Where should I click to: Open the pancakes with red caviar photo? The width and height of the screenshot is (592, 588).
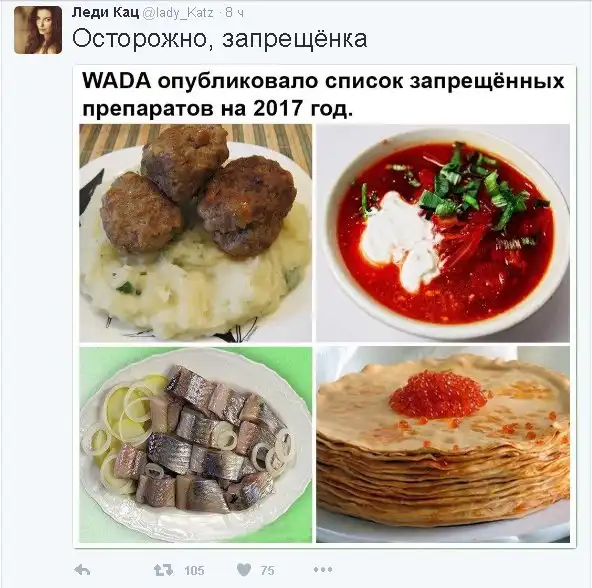tap(443, 444)
